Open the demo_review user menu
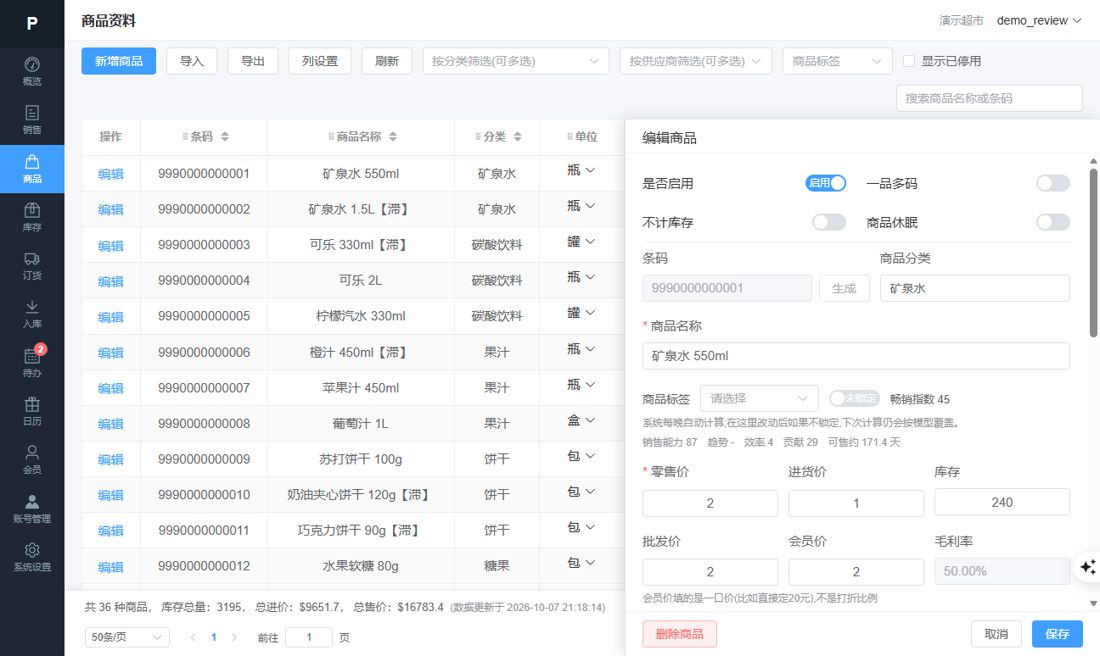Viewport: 1100px width, 656px height. pos(1039,20)
